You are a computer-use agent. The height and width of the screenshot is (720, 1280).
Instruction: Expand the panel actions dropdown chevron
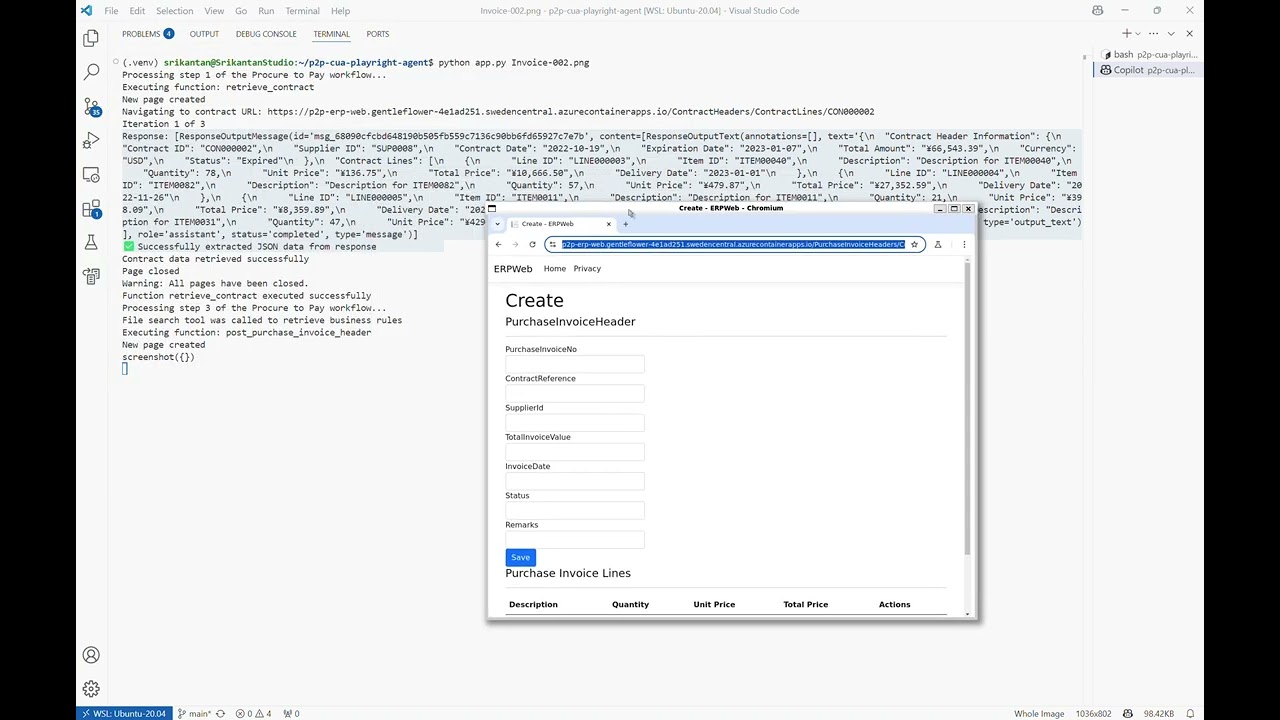click(1171, 33)
